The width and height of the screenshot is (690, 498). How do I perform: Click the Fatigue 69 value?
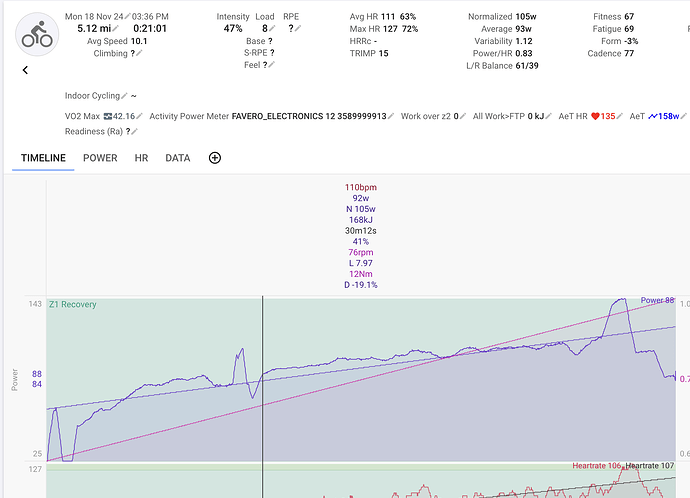click(629, 29)
